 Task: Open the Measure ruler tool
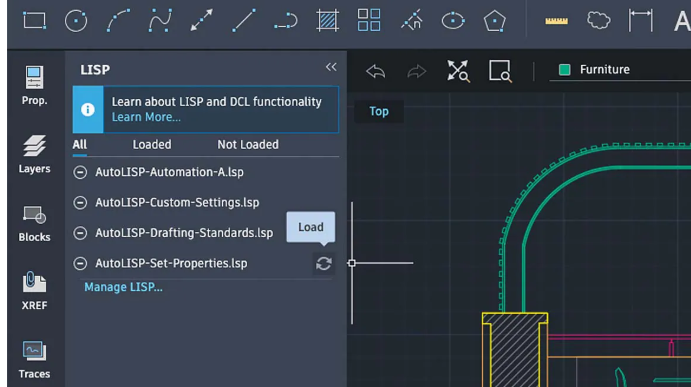[x=556, y=21]
